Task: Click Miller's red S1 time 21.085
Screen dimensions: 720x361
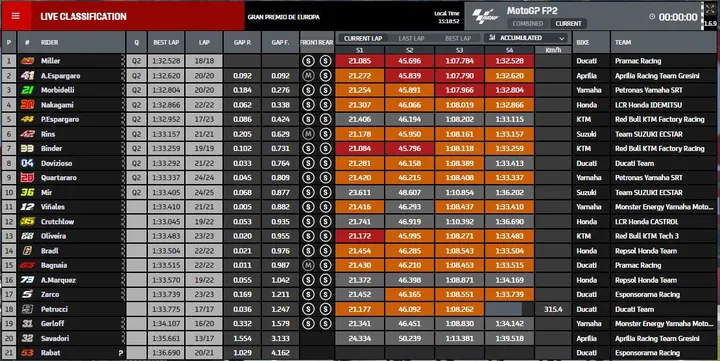Action: coord(360,61)
